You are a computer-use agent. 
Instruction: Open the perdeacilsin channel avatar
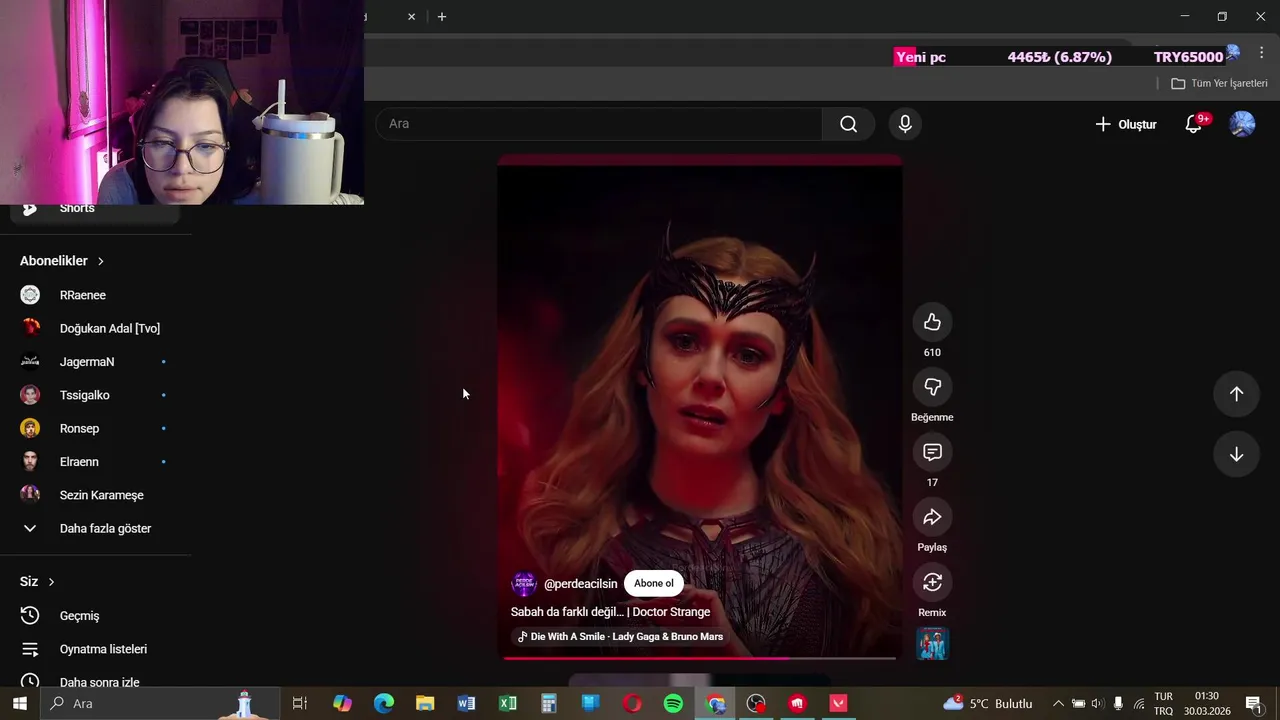(524, 584)
